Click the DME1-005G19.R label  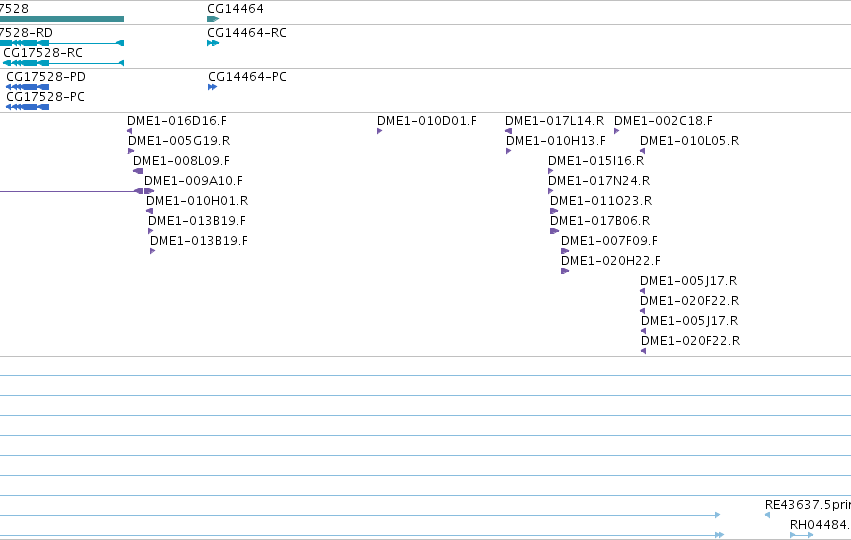tap(179, 141)
